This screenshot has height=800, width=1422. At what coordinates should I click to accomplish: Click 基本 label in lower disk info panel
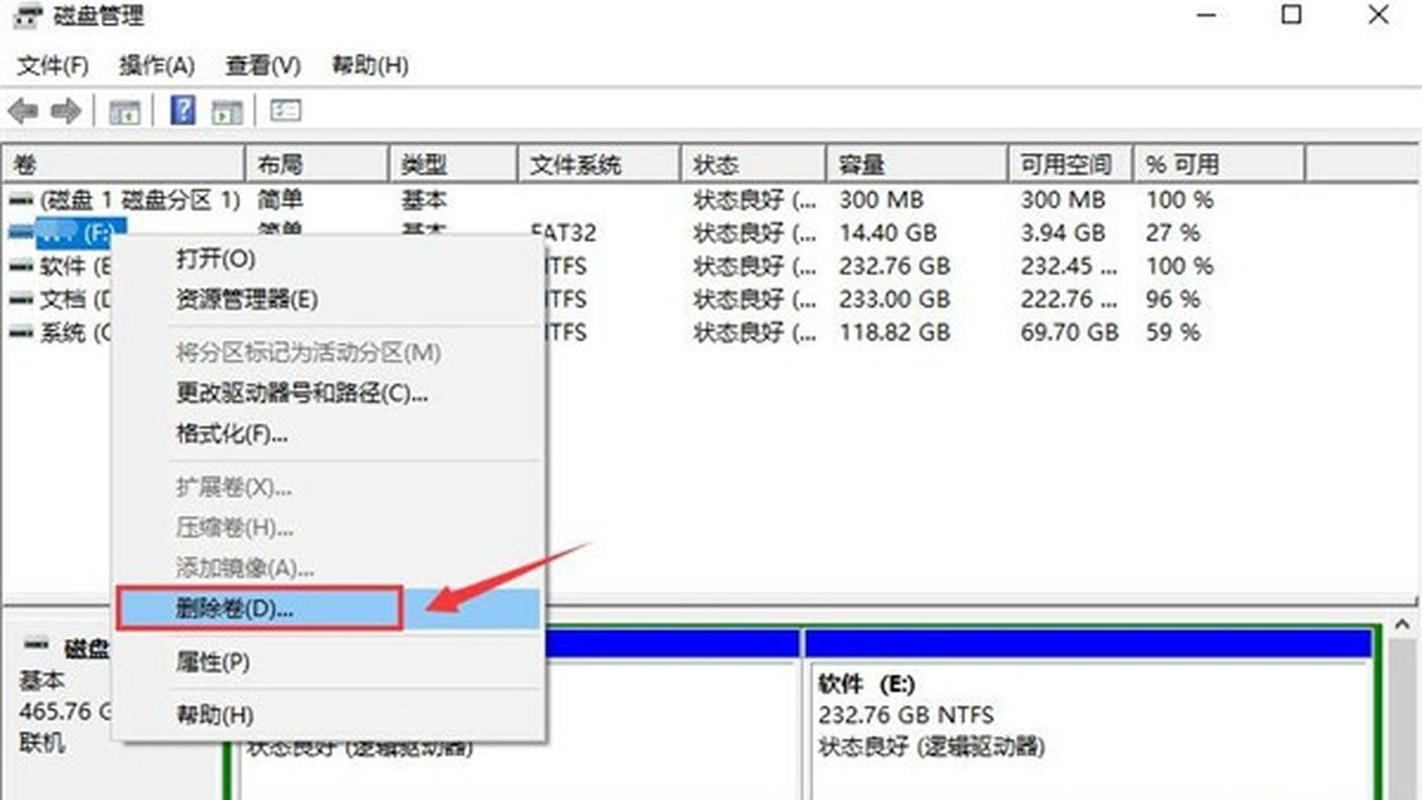[x=42, y=680]
